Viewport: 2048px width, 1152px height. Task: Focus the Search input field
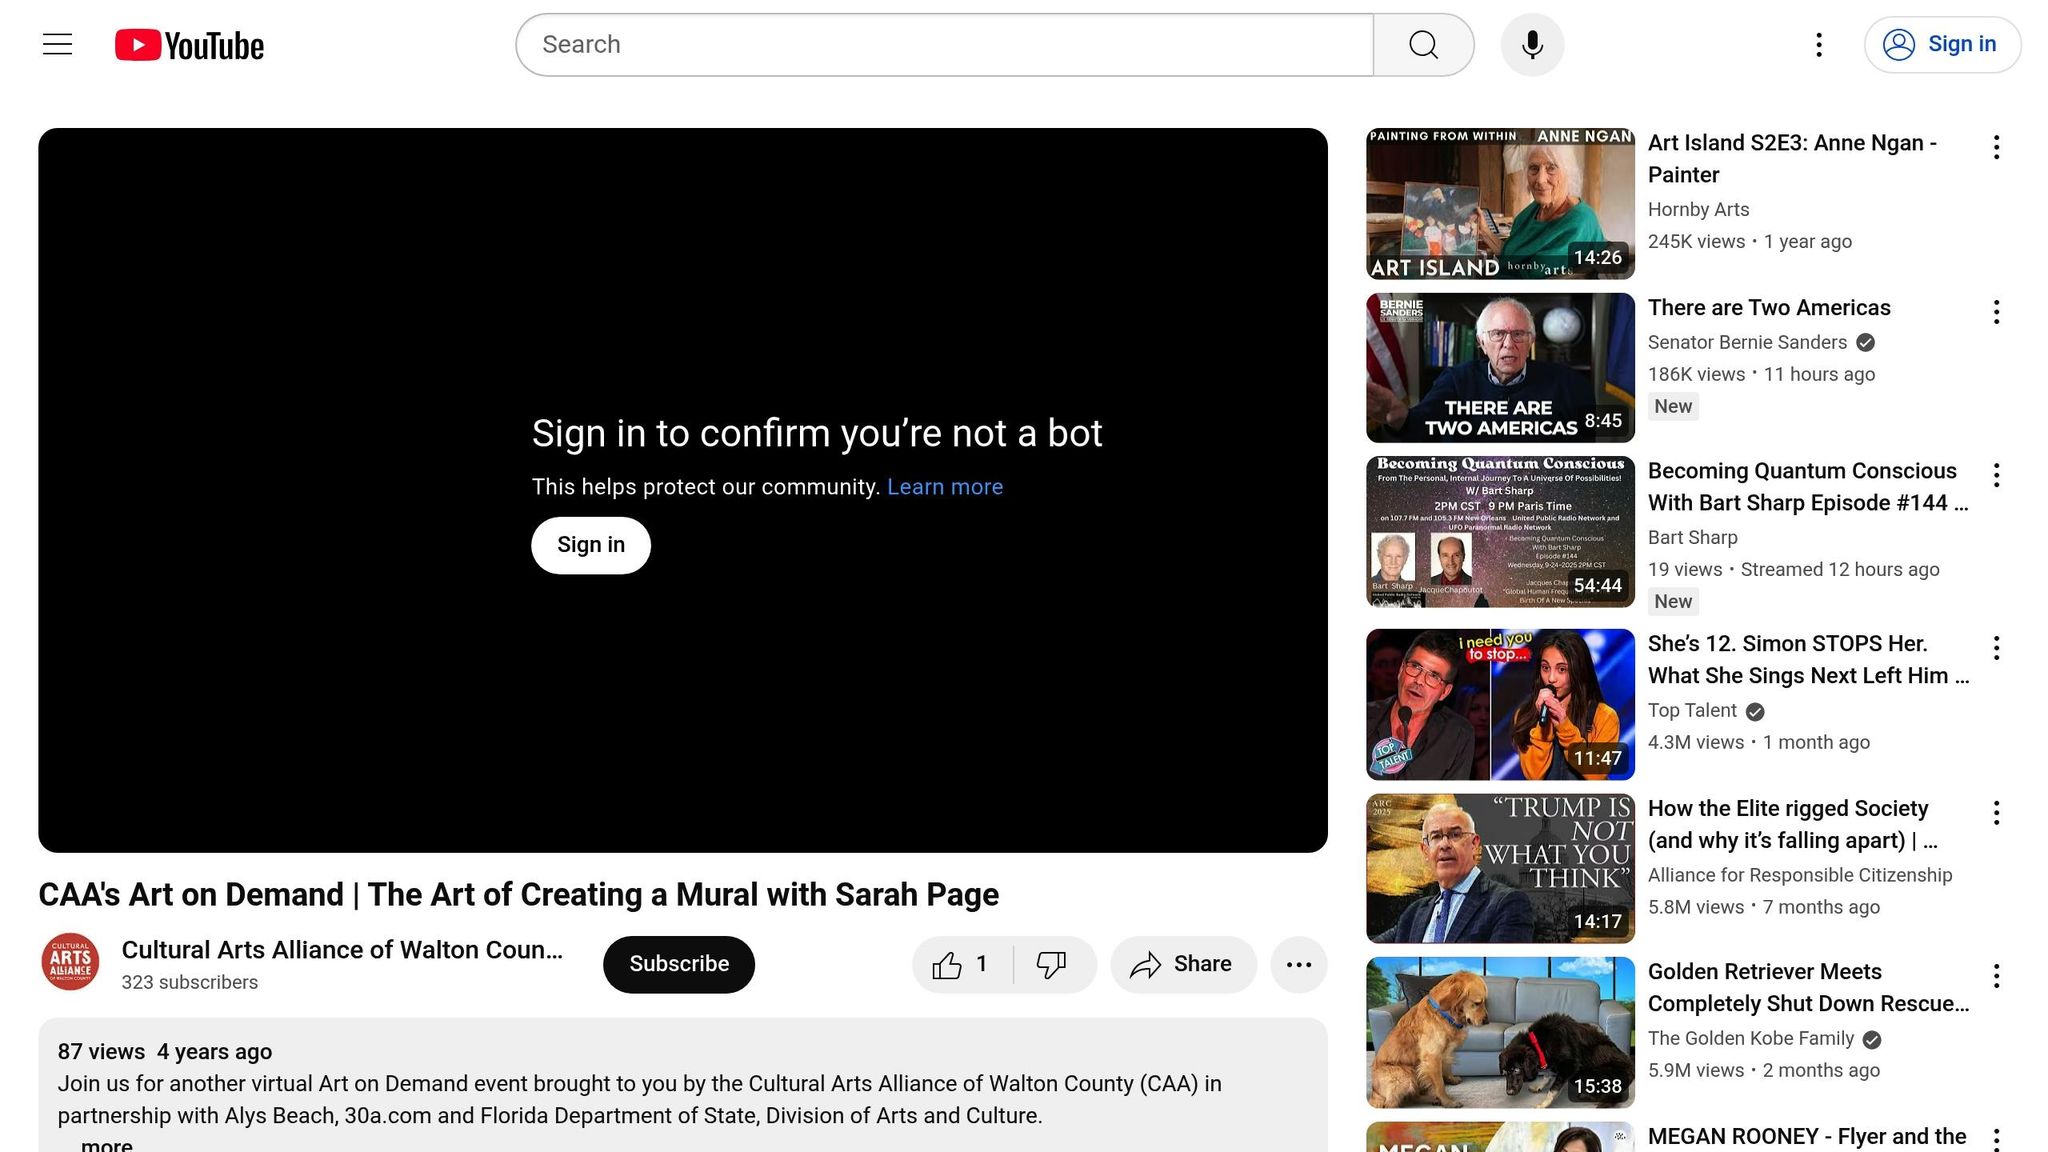pyautogui.click(x=944, y=45)
